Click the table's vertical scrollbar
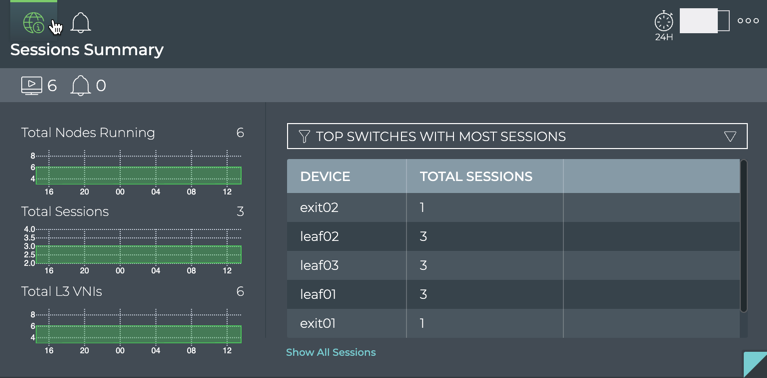Viewport: 767px width, 378px height. click(744, 236)
